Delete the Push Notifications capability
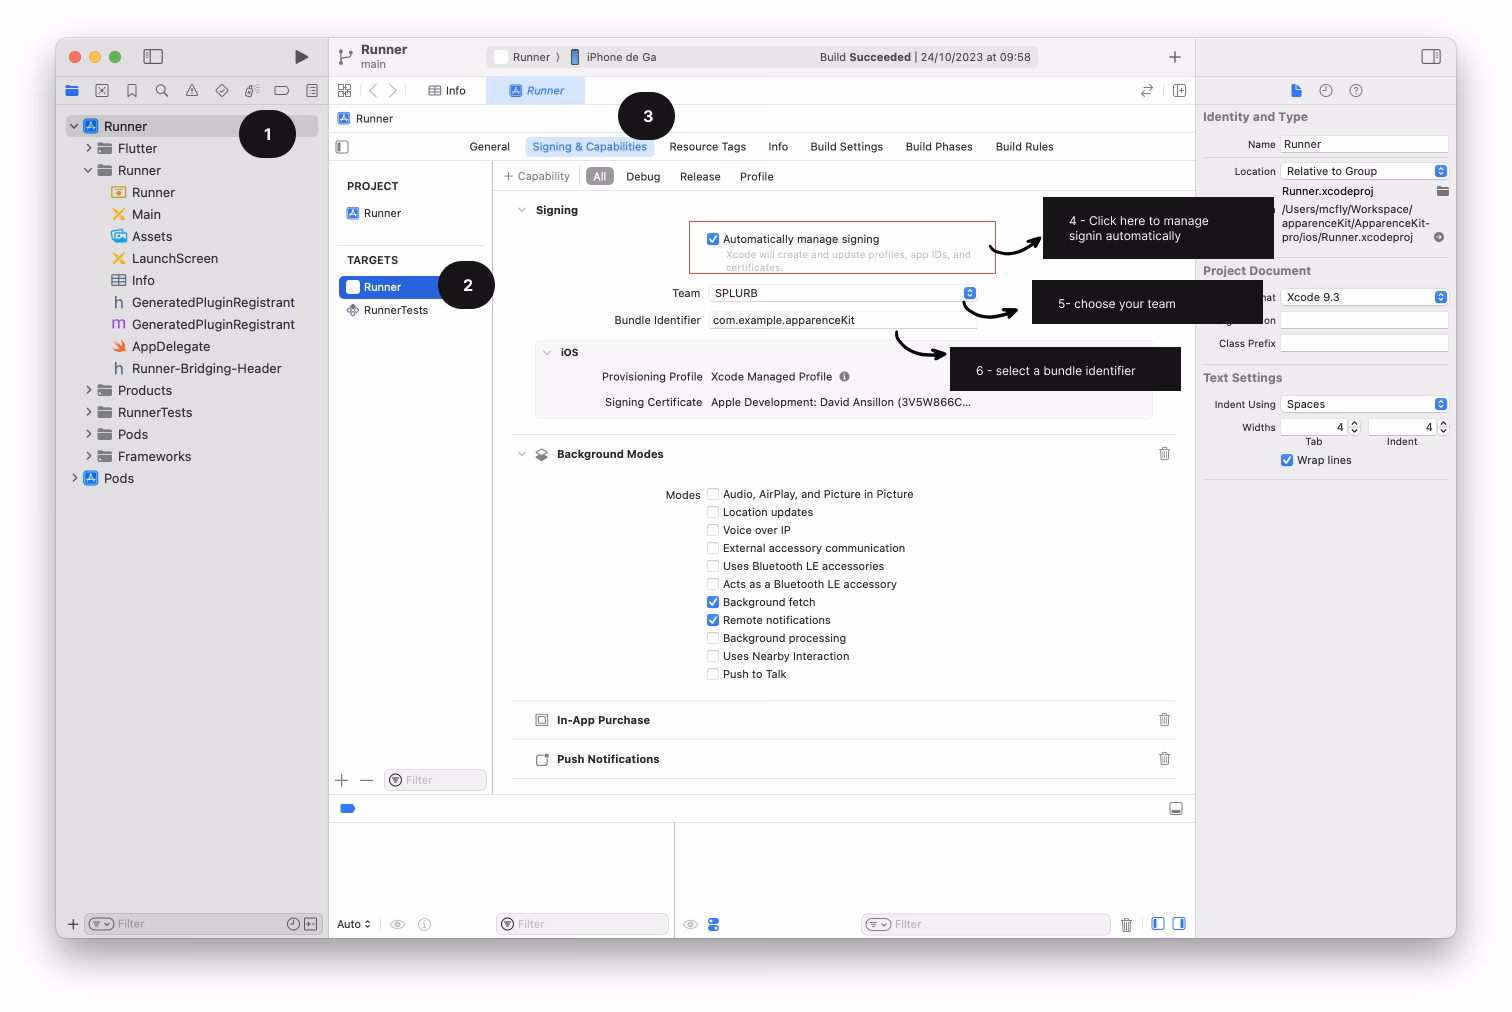This screenshot has height=1012, width=1512. point(1164,758)
